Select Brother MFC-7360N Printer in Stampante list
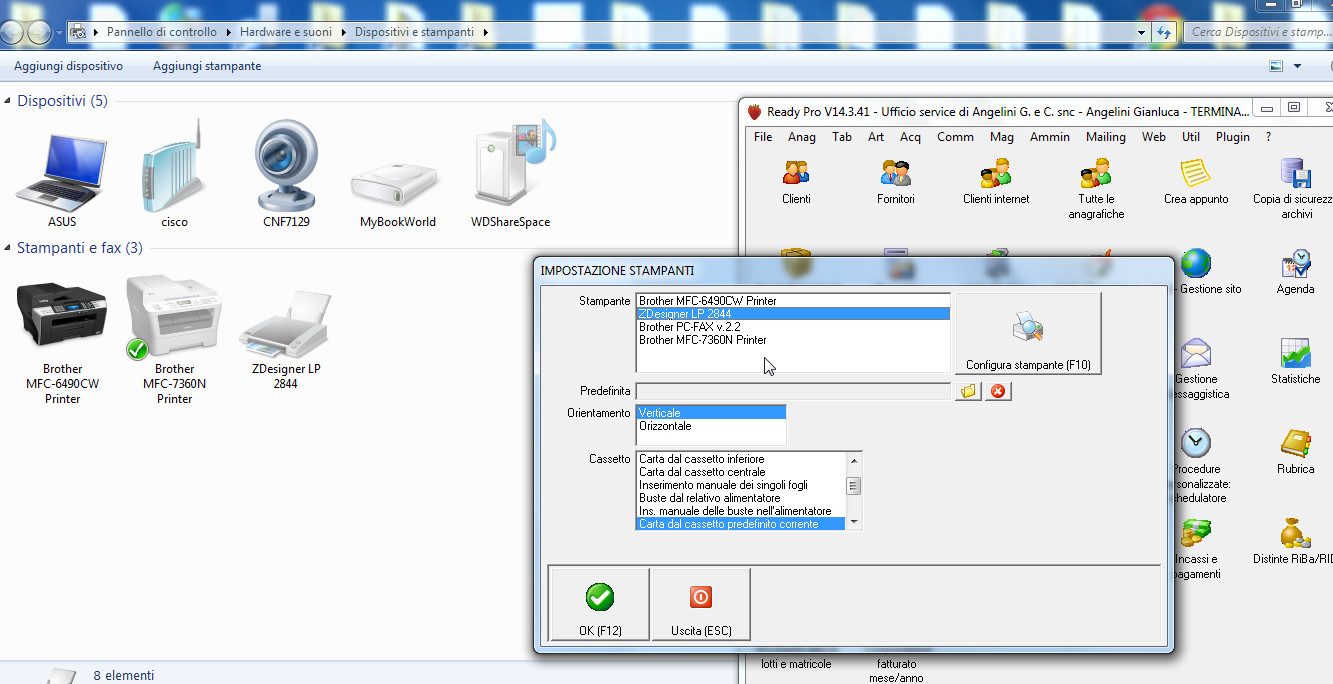This screenshot has width=1333, height=684. pyautogui.click(x=793, y=339)
